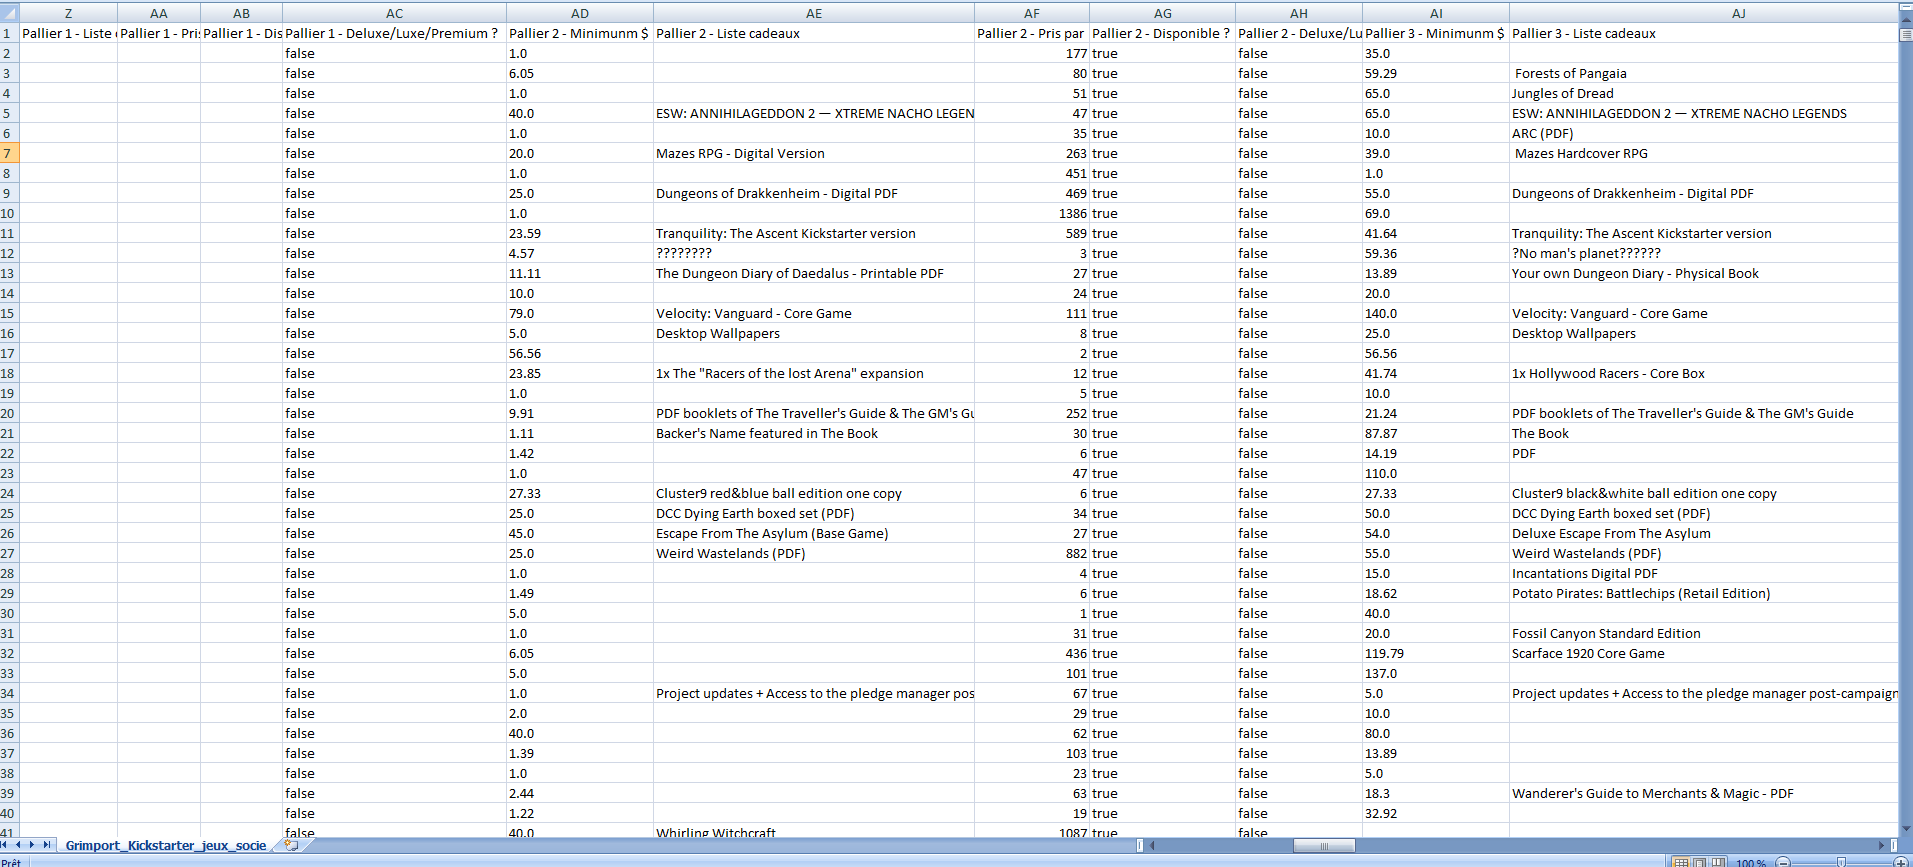Viewport: 1913px width, 867px height.
Task: Click header cell 'Pallier 3 - Liste cadeaux'
Action: [x=1703, y=33]
